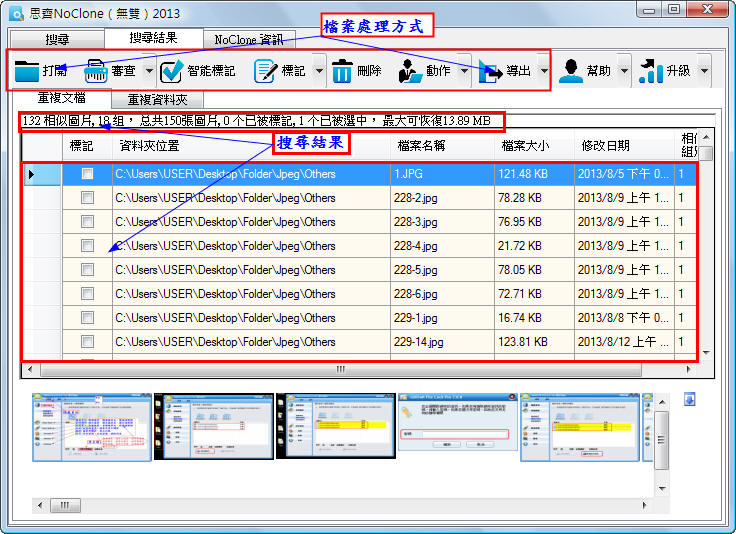Screen dimensions: 736x534
Task: Switch to the 搜尋 tab
Action: 57,38
